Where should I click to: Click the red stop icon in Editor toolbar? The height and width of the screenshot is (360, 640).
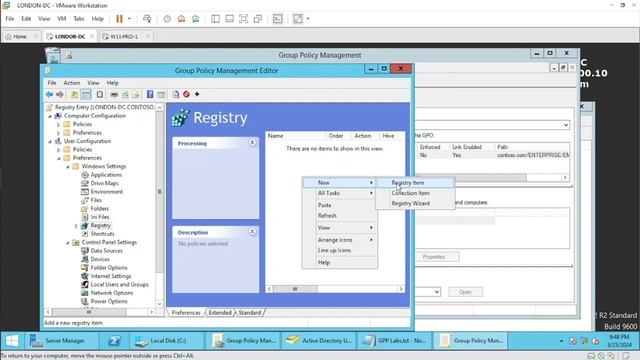coord(186,94)
